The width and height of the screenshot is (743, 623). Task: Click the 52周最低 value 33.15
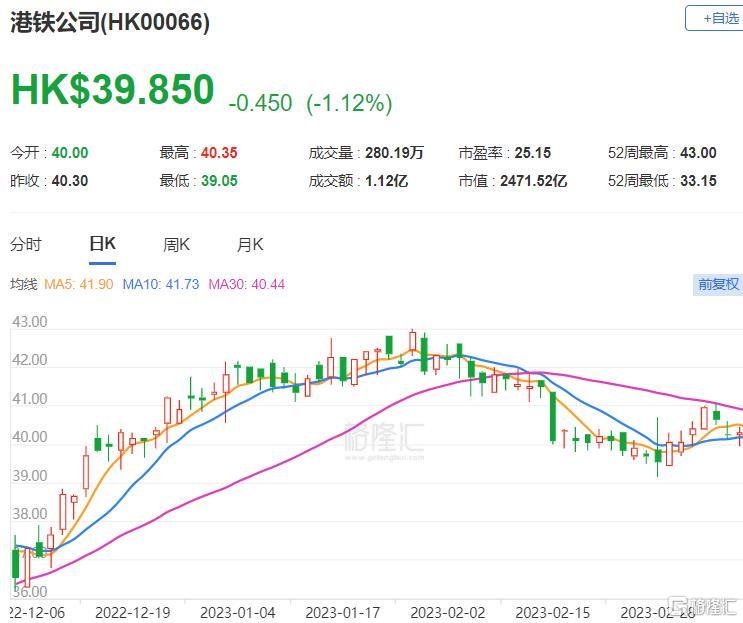(698, 181)
